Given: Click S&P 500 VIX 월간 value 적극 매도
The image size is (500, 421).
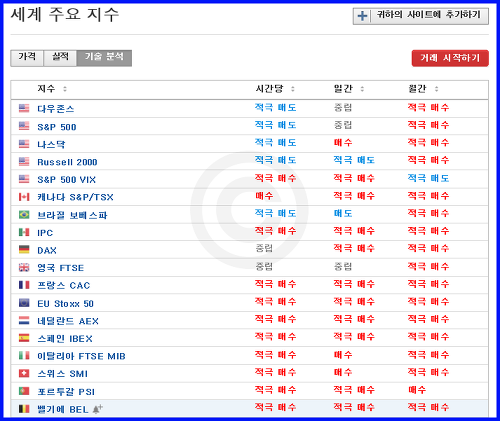Looking at the screenshot, I should (428, 178).
